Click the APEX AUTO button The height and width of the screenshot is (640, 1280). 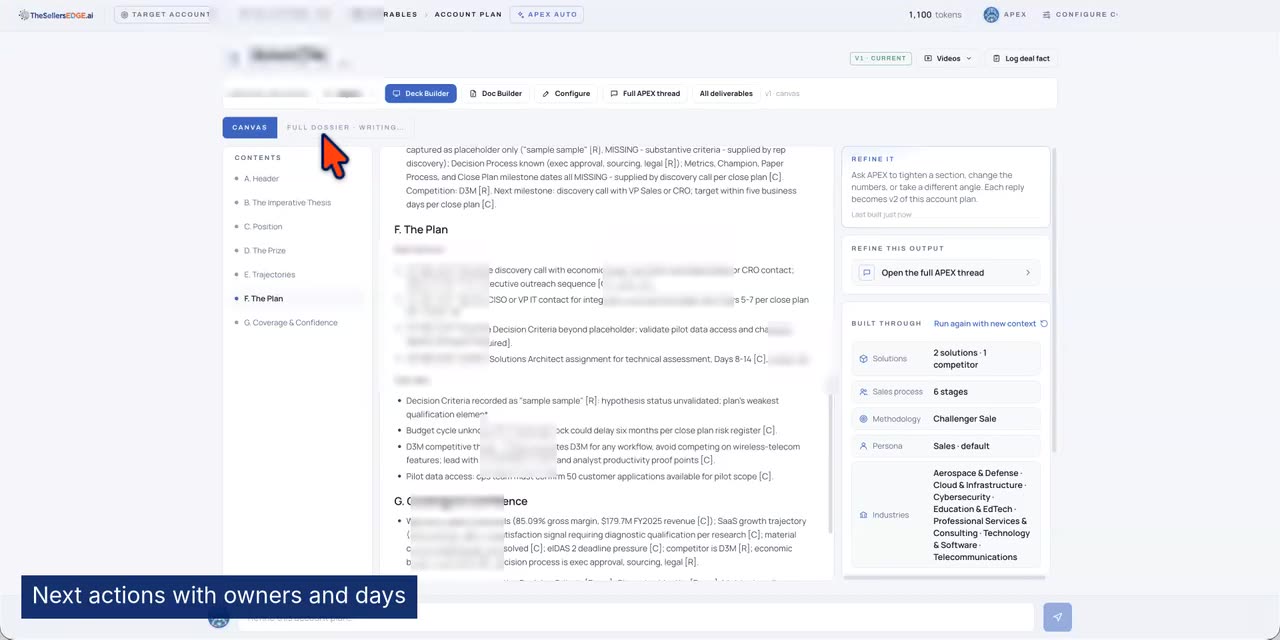coord(547,15)
